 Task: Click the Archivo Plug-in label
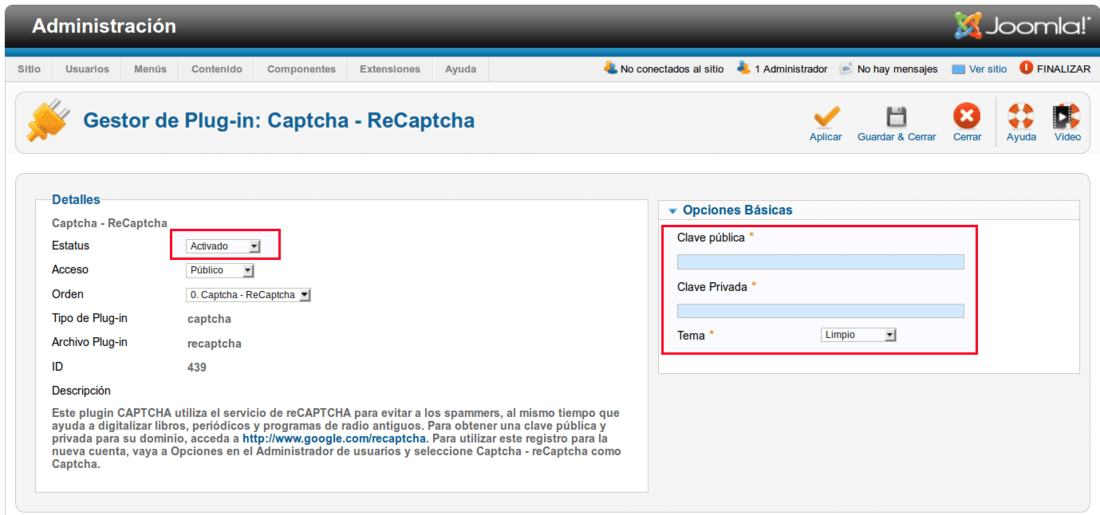click(x=90, y=342)
